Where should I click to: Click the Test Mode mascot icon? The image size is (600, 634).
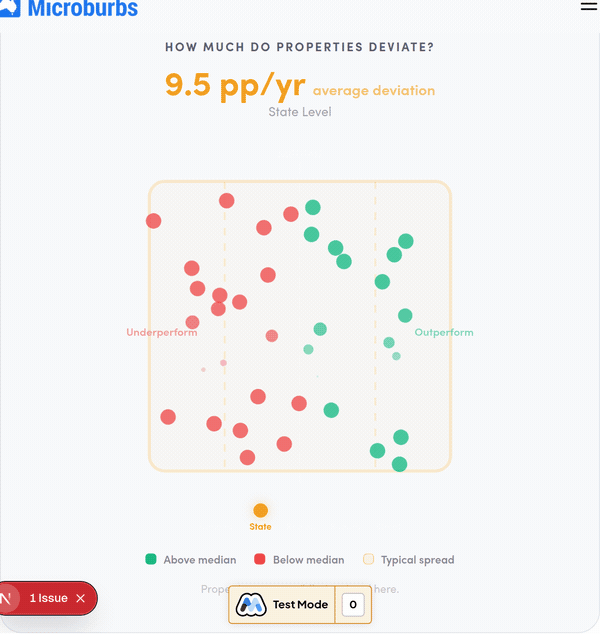pyautogui.click(x=249, y=605)
